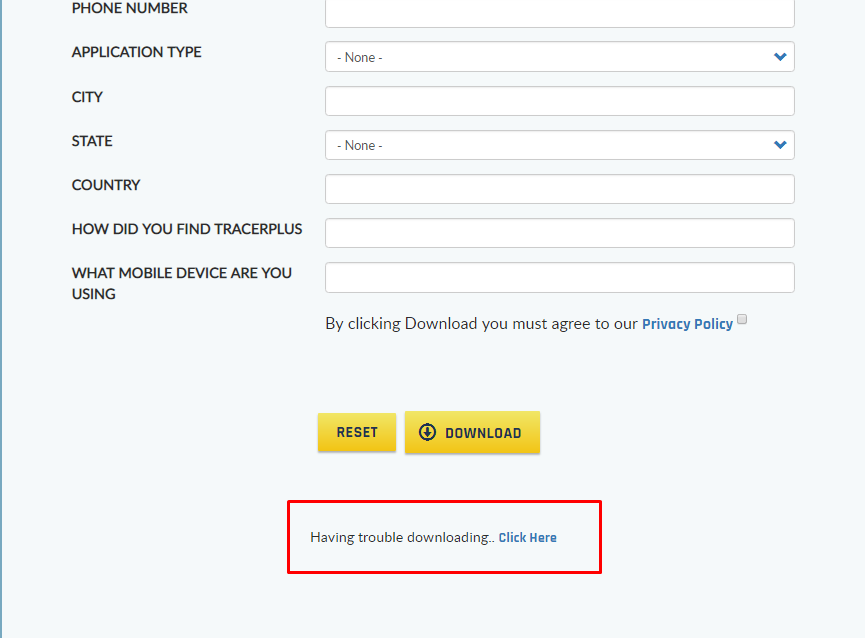This screenshot has height=638, width=865.
Task: Click the Reset button
Action: pos(356,432)
